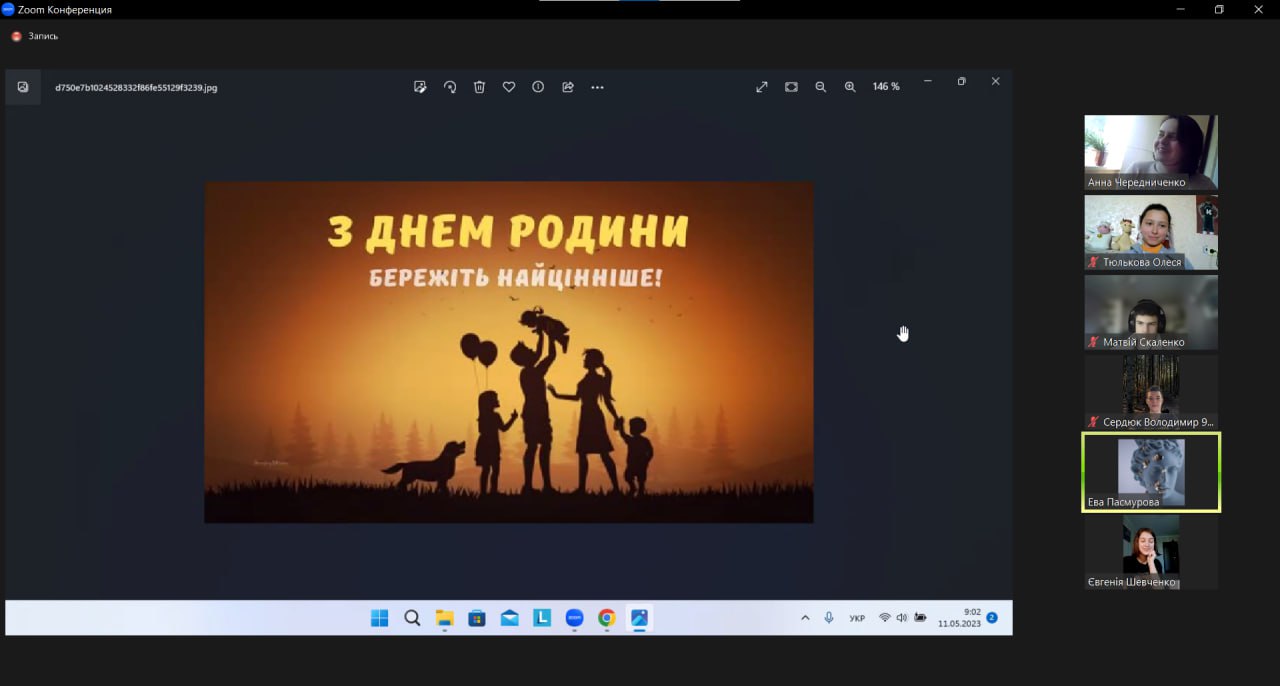The width and height of the screenshot is (1280, 686).
Task: Enter full screen with the diagonal arrows icon
Action: 762,87
